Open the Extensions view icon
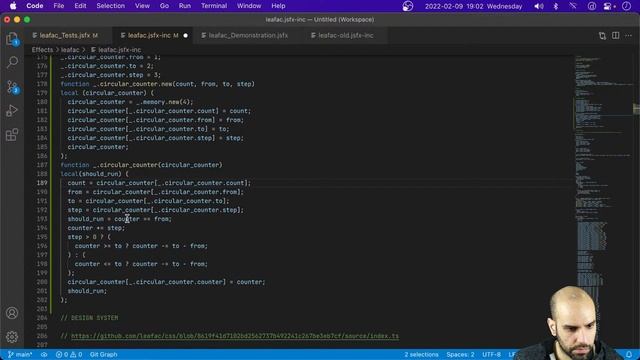The width and height of the screenshot is (640, 360). [x=12, y=134]
